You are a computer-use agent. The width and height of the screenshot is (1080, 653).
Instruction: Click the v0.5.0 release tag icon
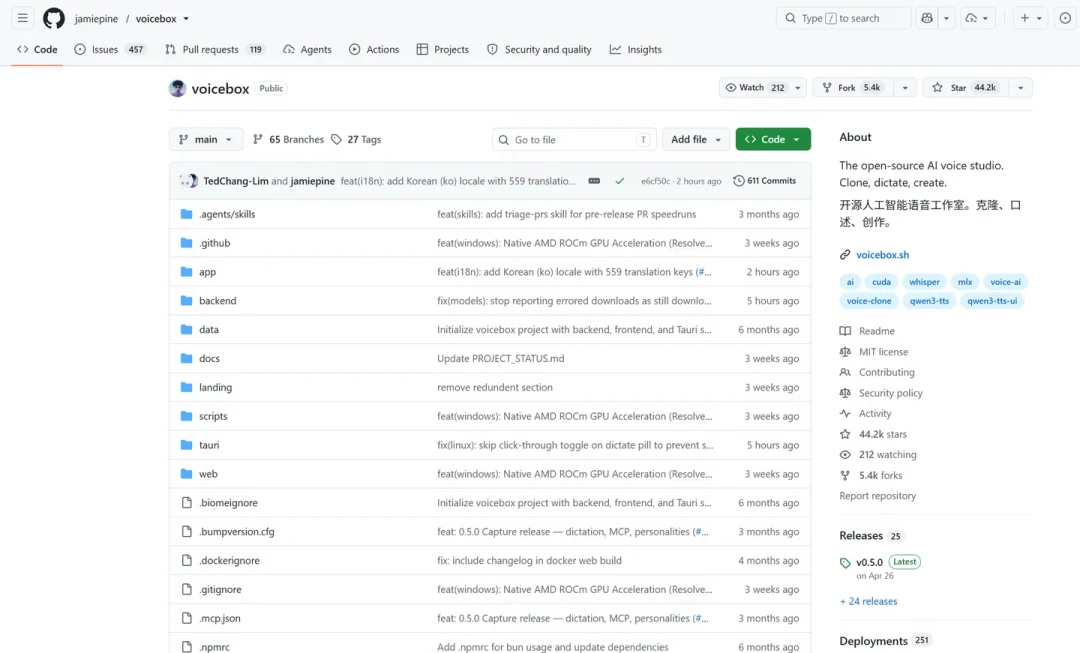845,563
